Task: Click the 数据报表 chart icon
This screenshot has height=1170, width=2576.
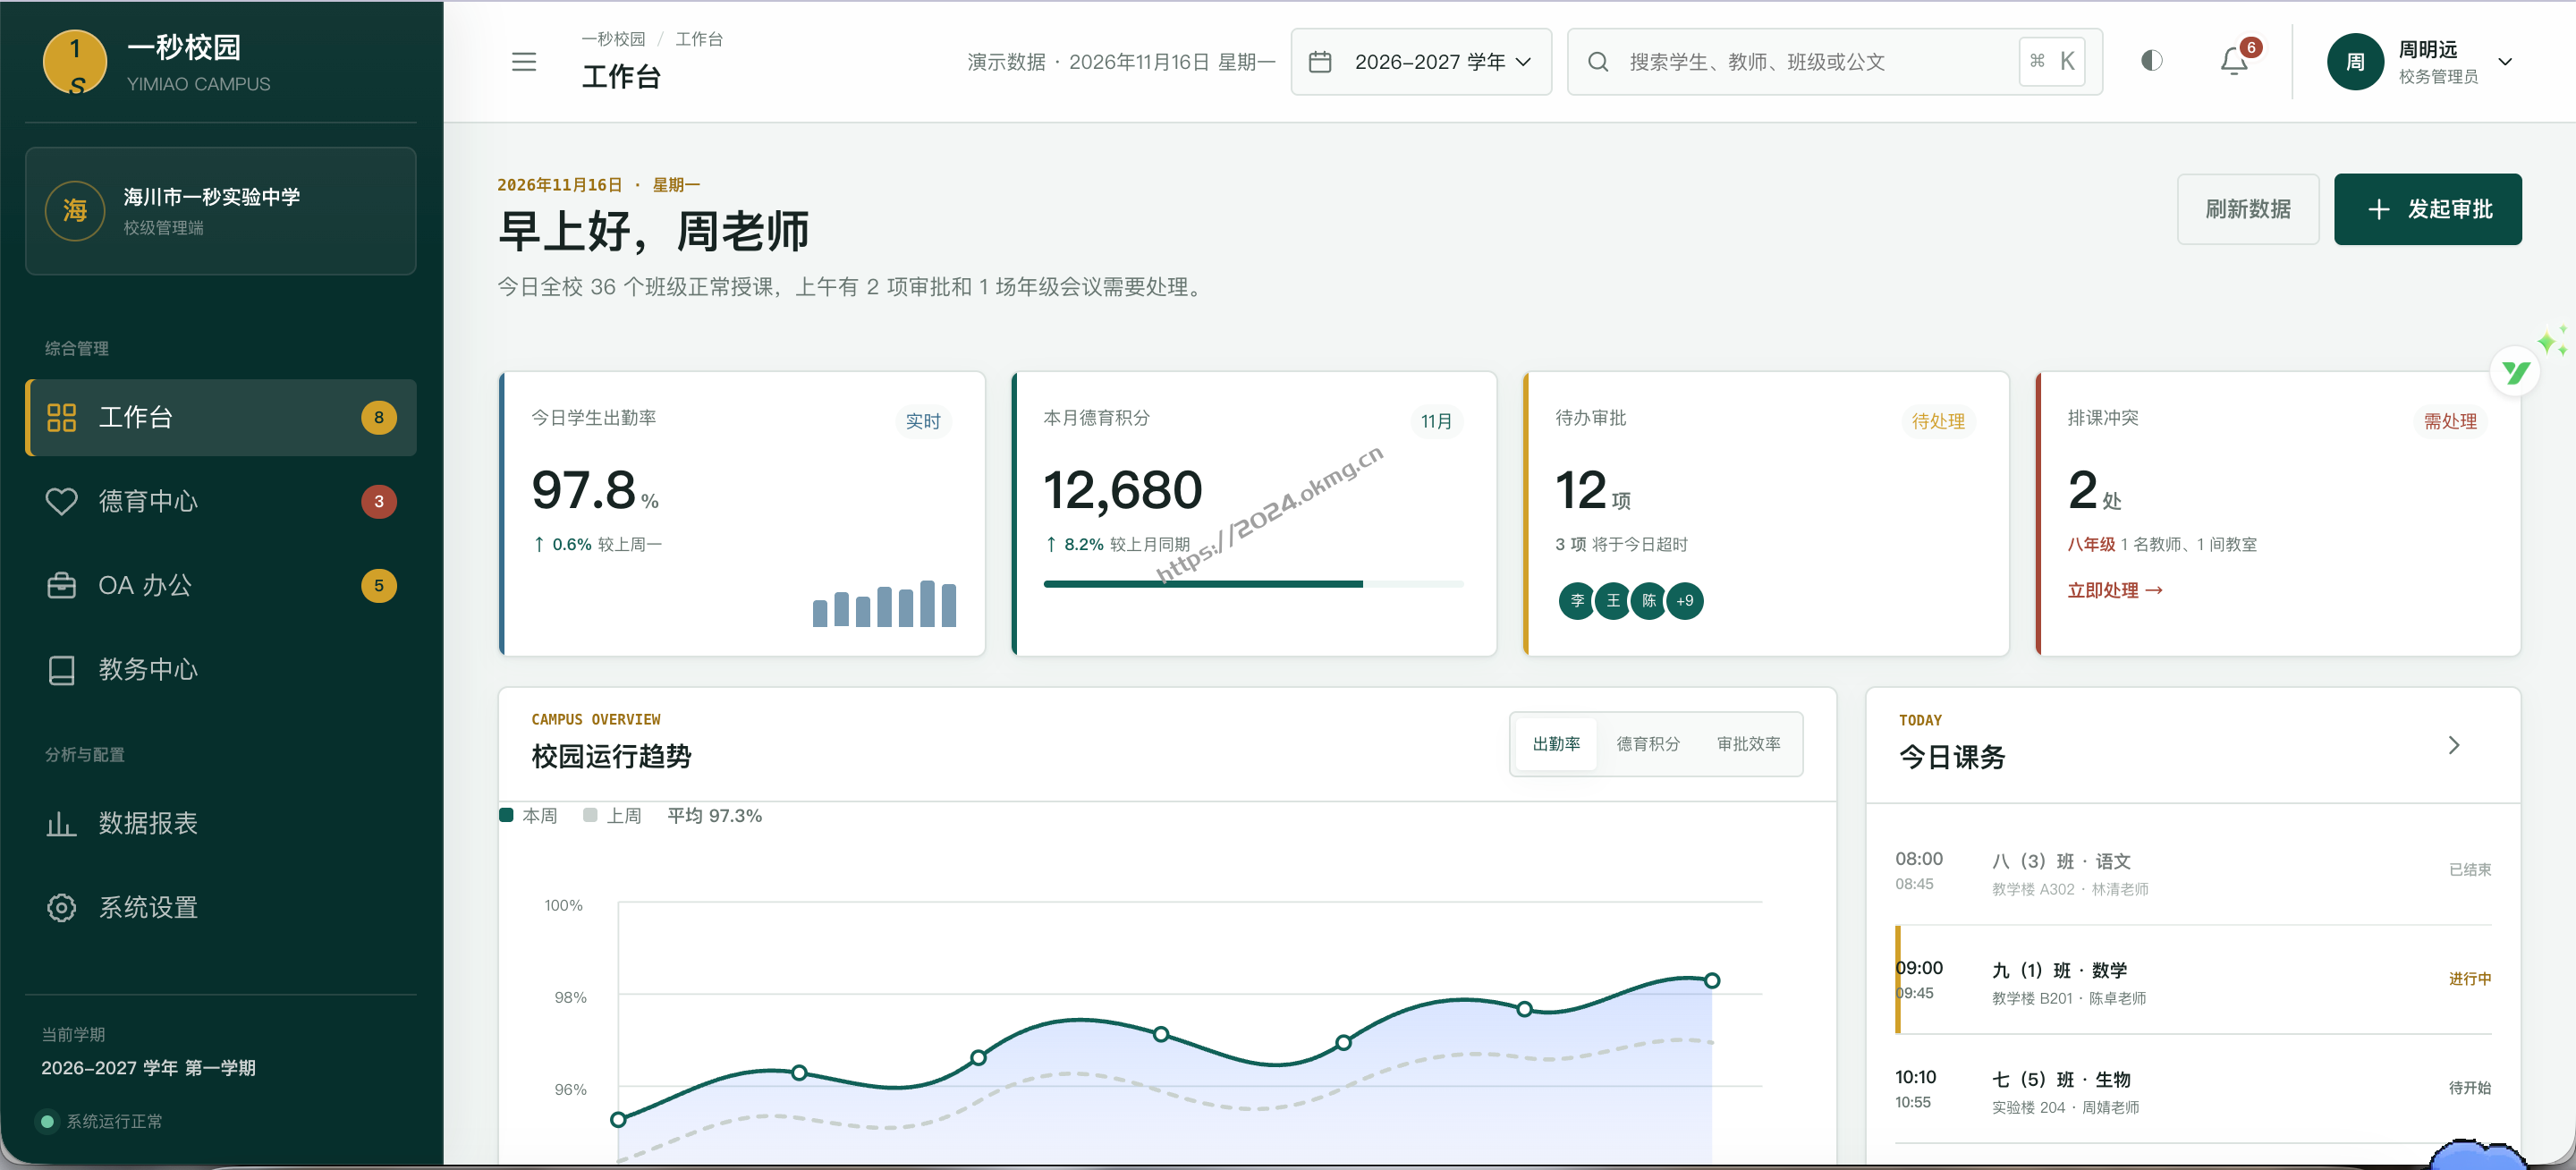Action: coord(61,823)
